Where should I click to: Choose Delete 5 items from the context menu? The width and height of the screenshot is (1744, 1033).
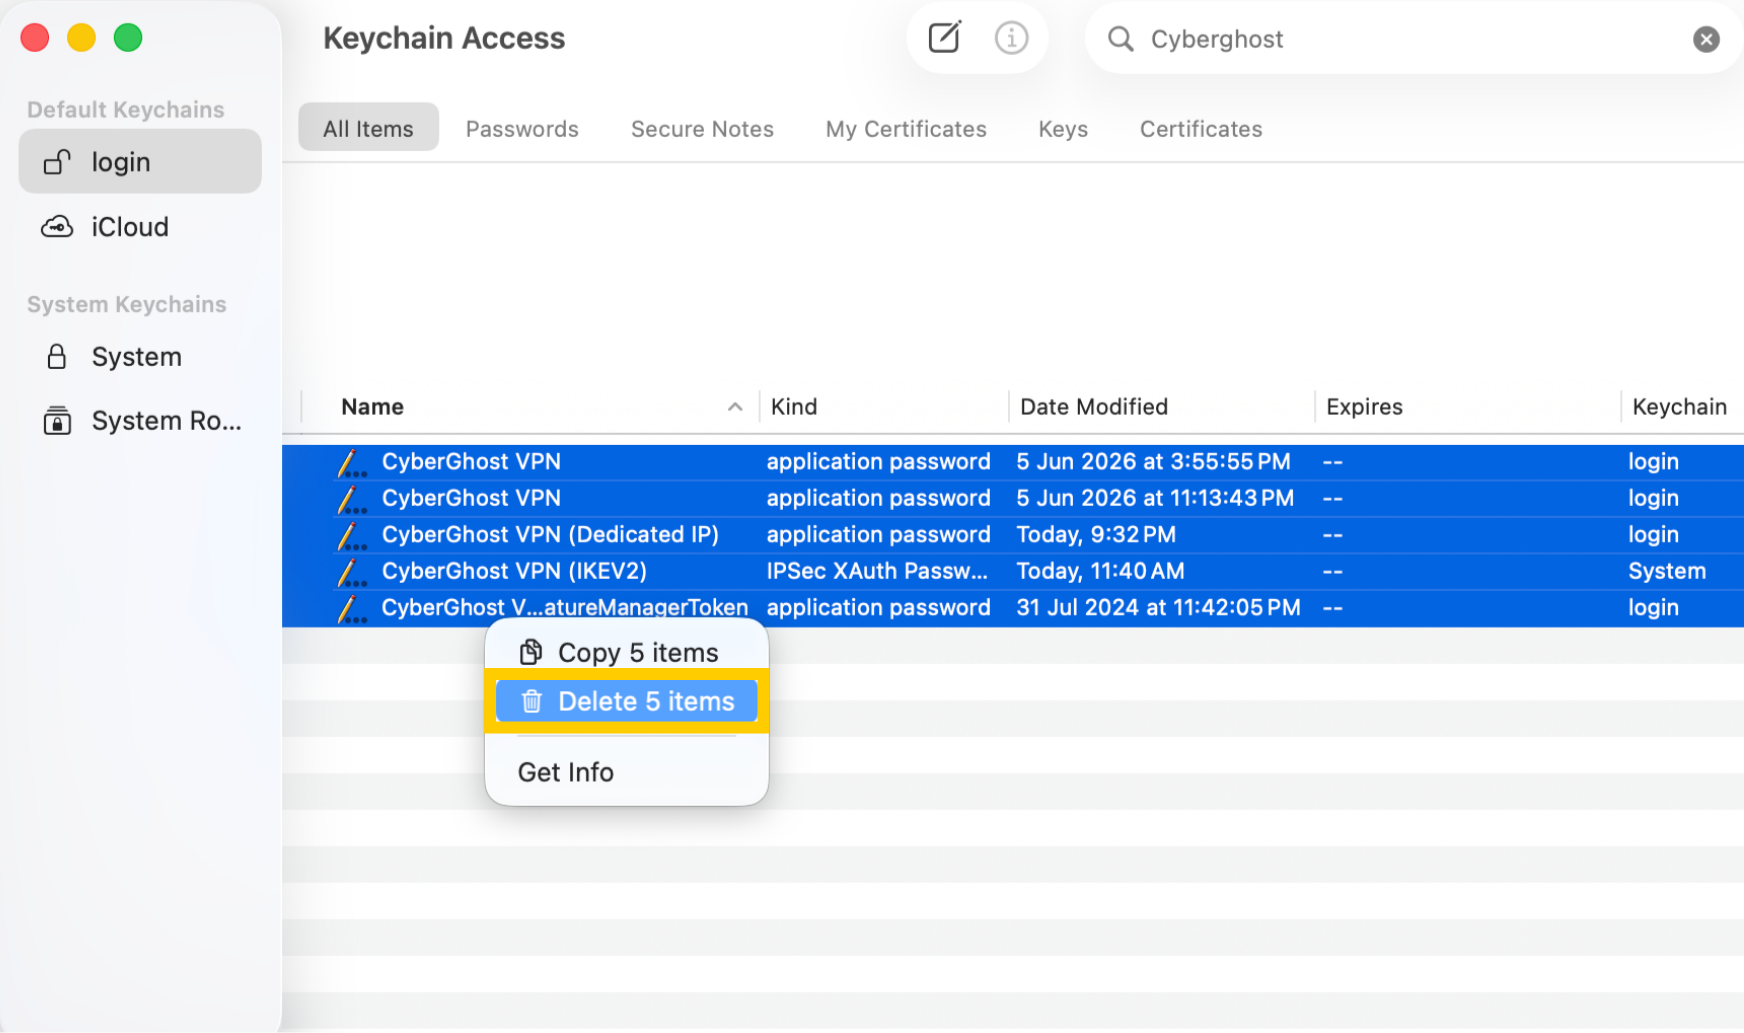point(626,701)
